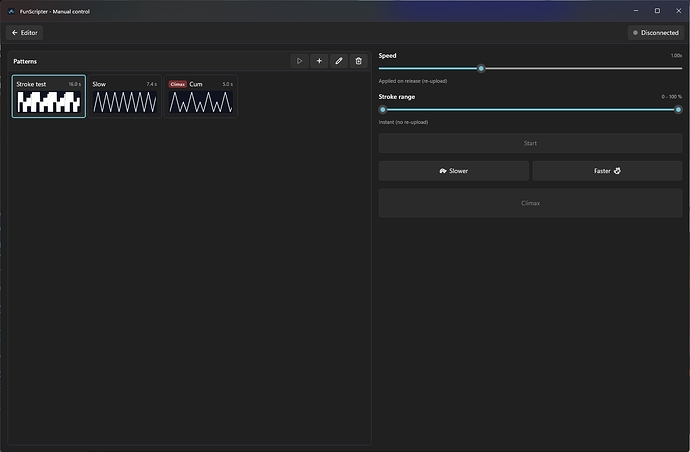The height and width of the screenshot is (452, 690).
Task: Select the Cum climax pattern card
Action: point(201,96)
